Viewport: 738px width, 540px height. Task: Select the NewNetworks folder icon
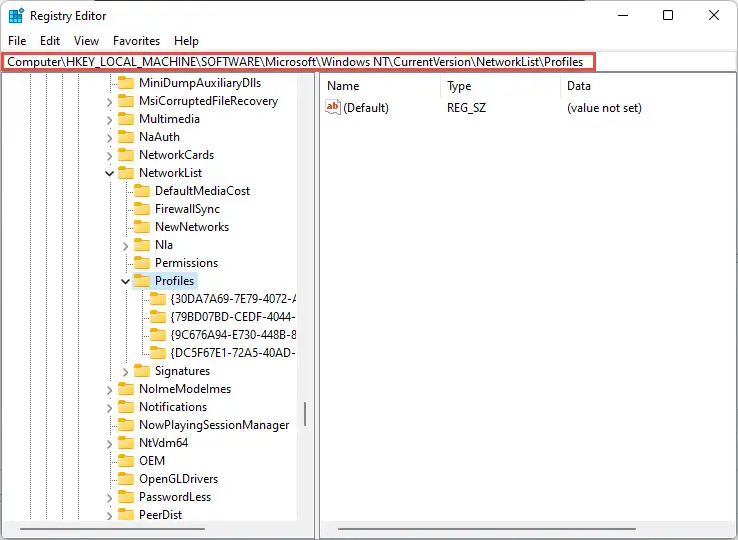[142, 227]
